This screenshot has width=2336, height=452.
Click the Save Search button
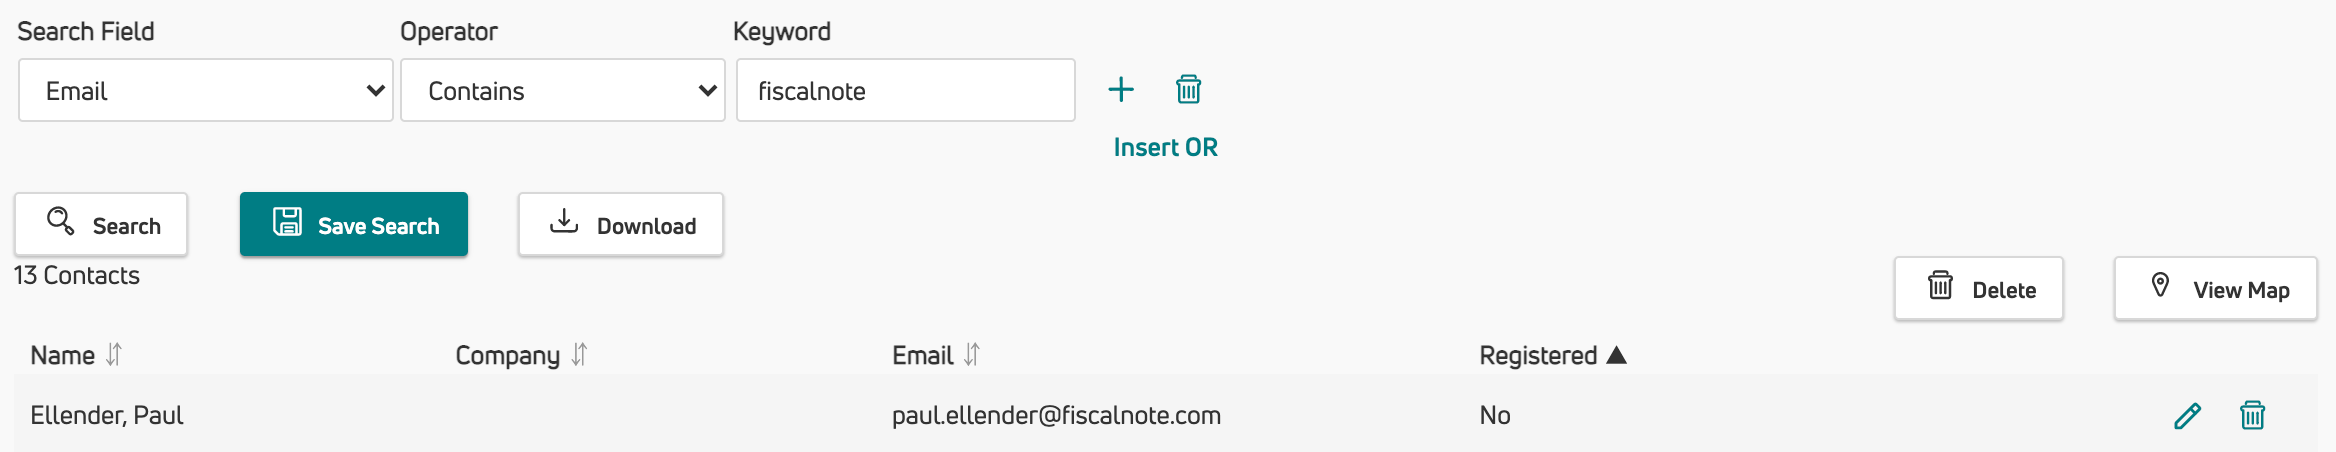(354, 224)
